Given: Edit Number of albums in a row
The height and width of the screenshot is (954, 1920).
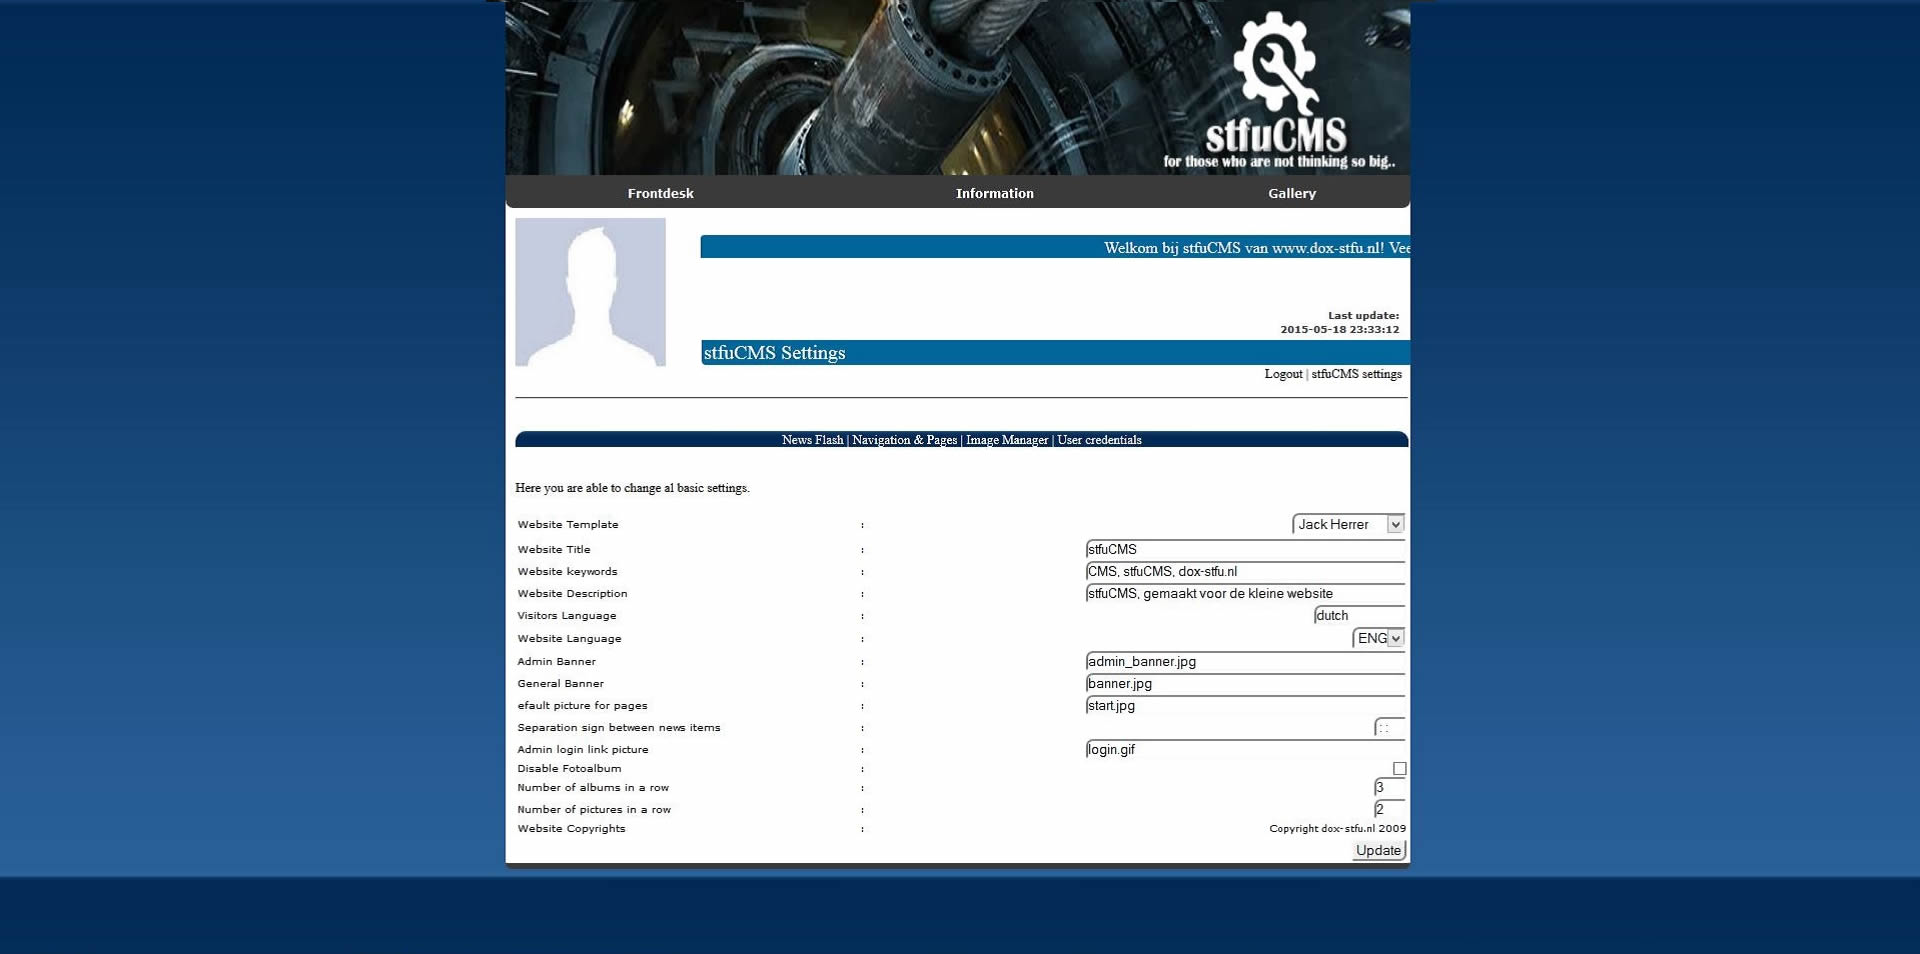Looking at the screenshot, I should pyautogui.click(x=1389, y=787).
